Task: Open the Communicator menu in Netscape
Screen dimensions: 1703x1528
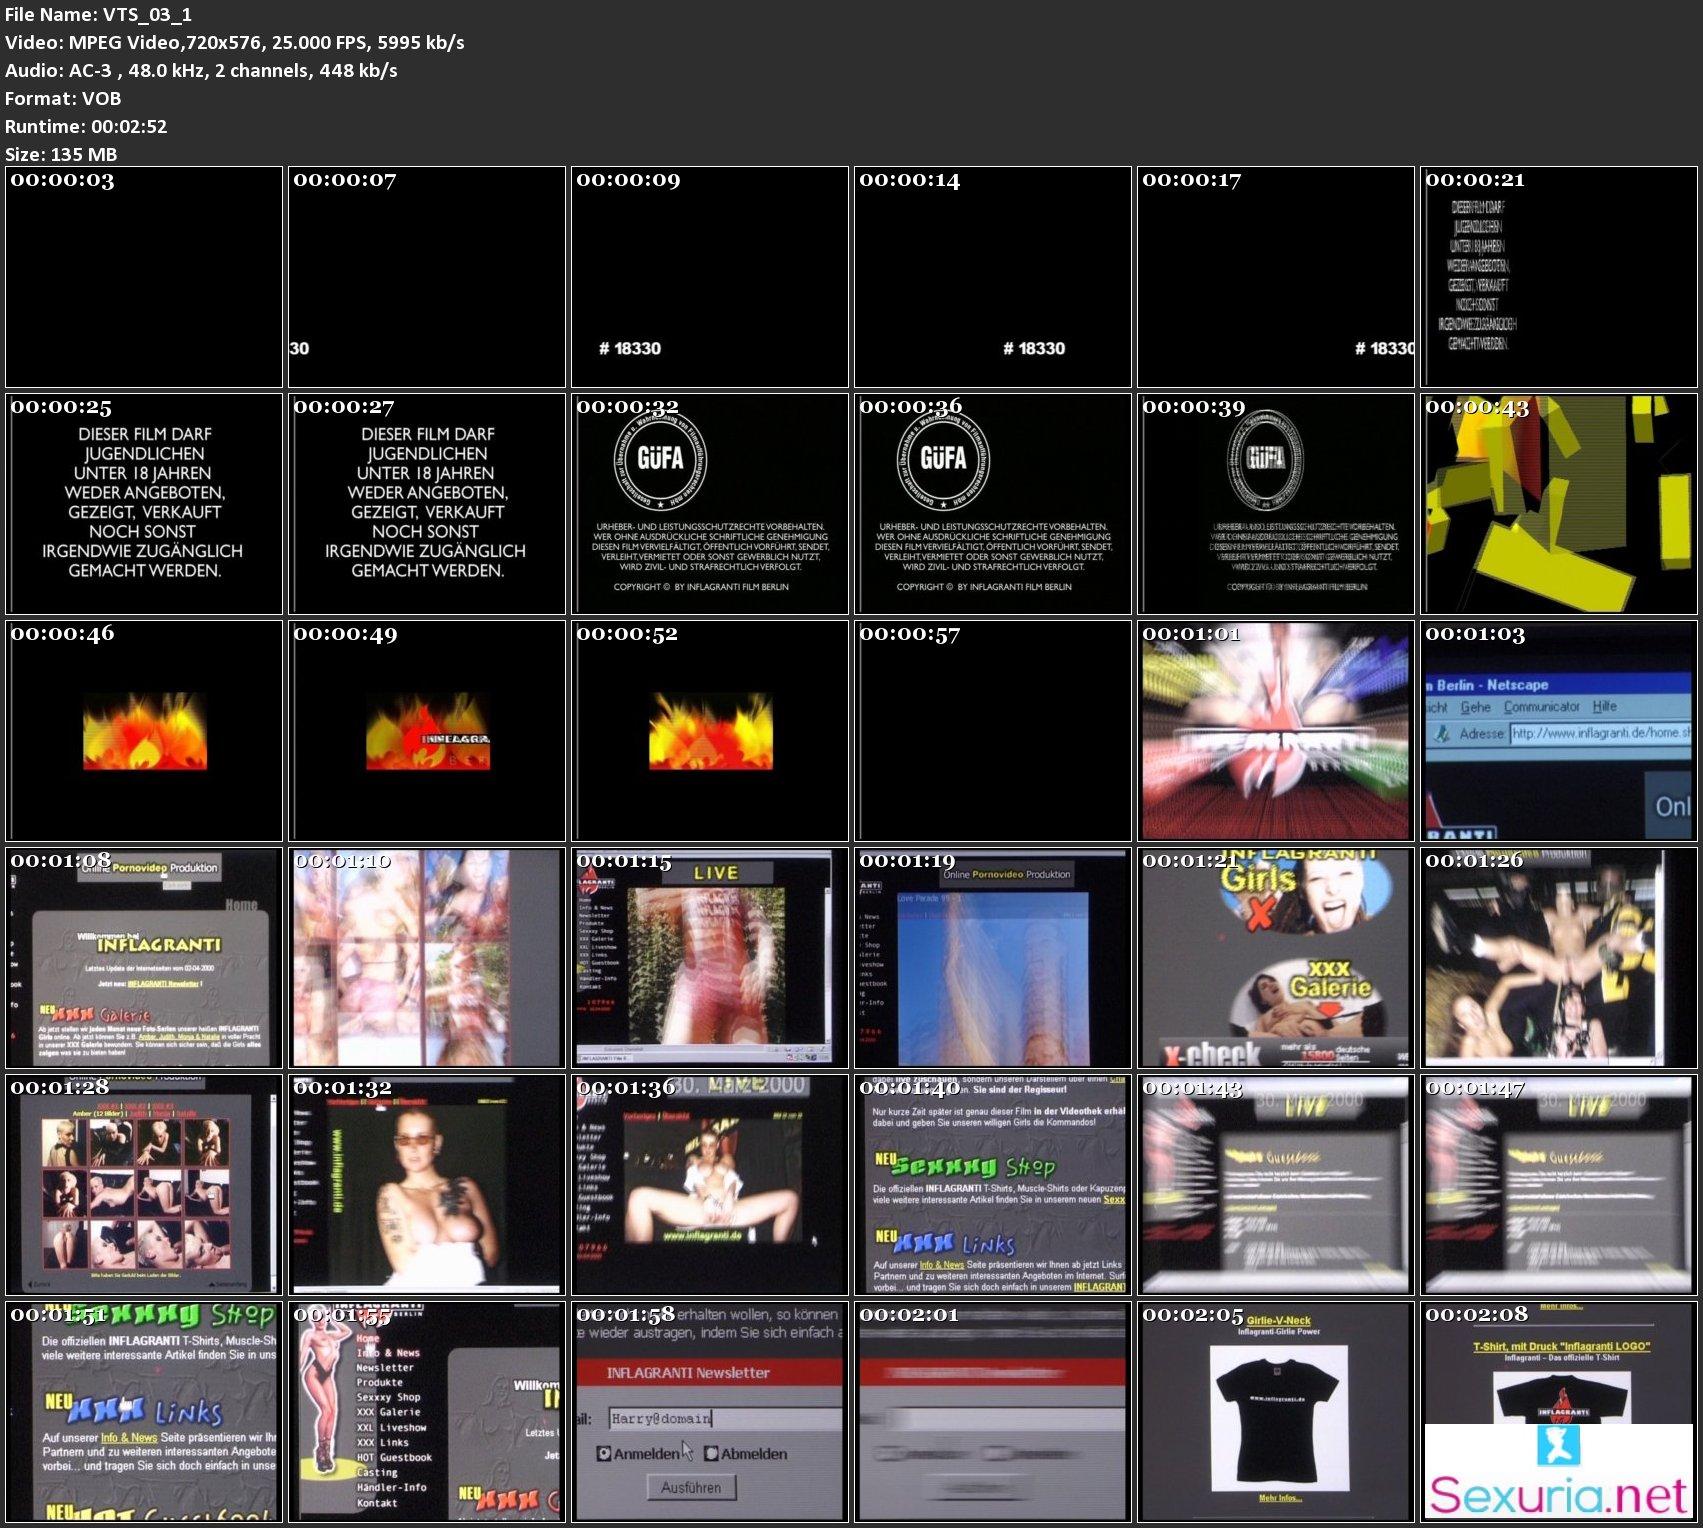Action: click(x=1541, y=706)
